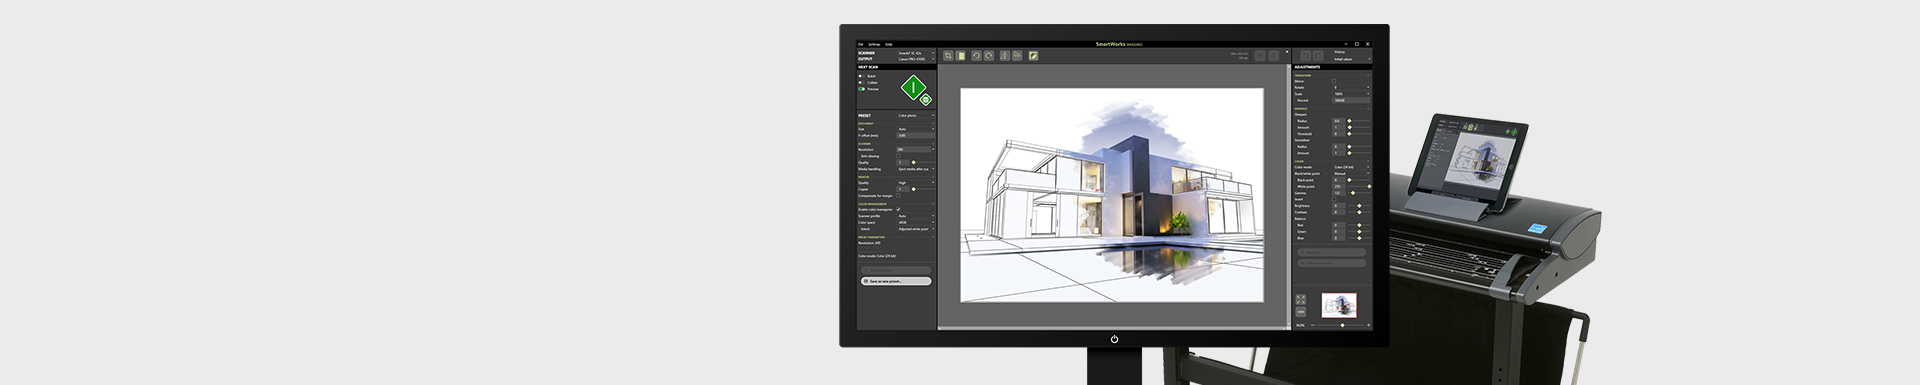Click the deskew/align tool icon
Image resolution: width=1920 pixels, height=385 pixels.
[1017, 56]
